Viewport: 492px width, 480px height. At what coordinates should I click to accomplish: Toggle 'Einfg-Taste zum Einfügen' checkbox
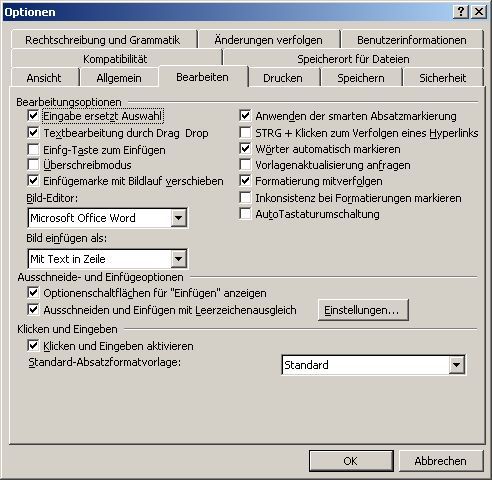(x=33, y=149)
